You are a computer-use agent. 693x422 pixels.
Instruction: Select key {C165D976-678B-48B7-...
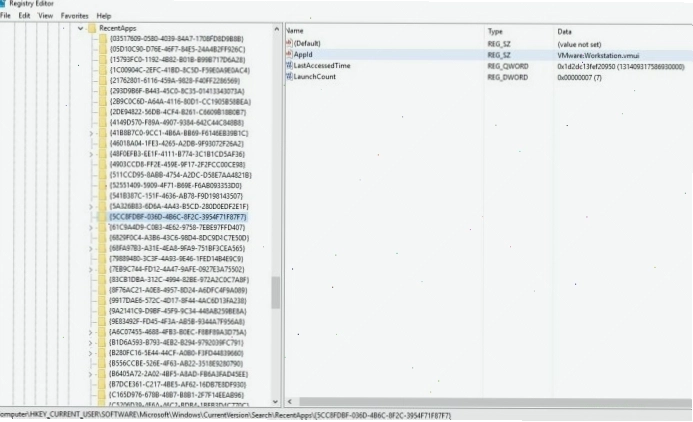click(x=177, y=395)
